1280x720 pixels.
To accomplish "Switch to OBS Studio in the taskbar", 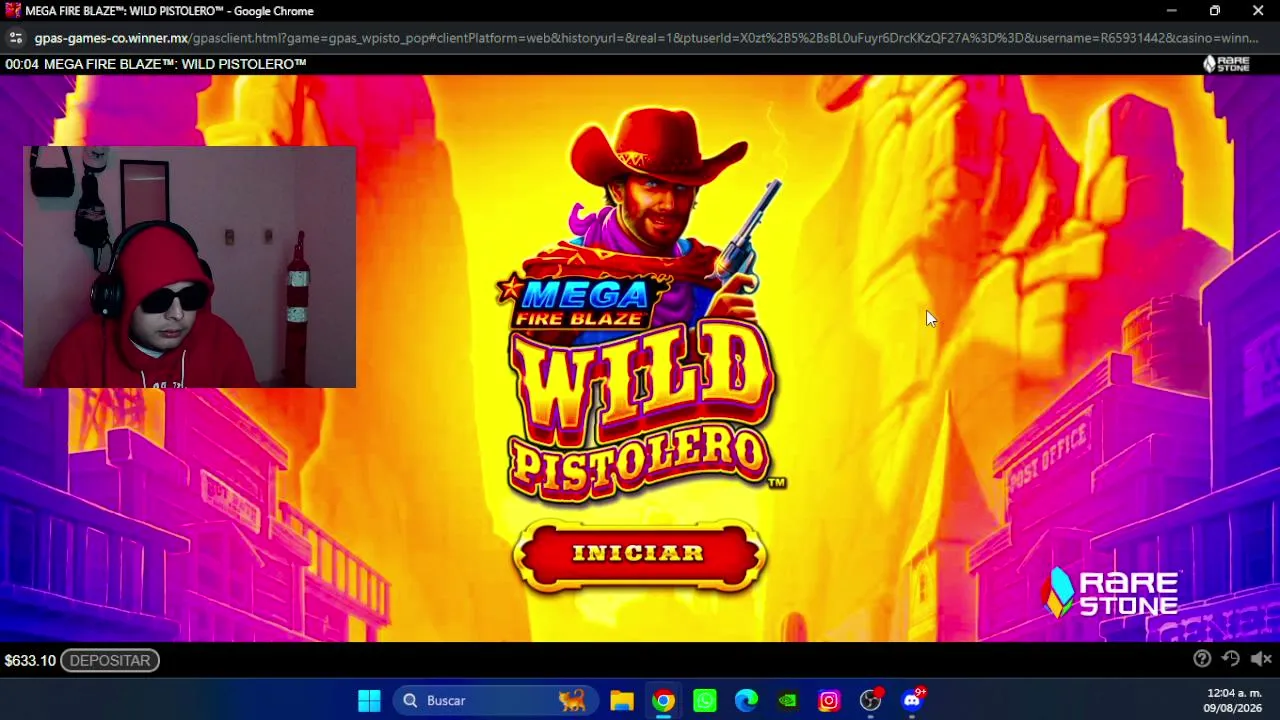I will [871, 701].
